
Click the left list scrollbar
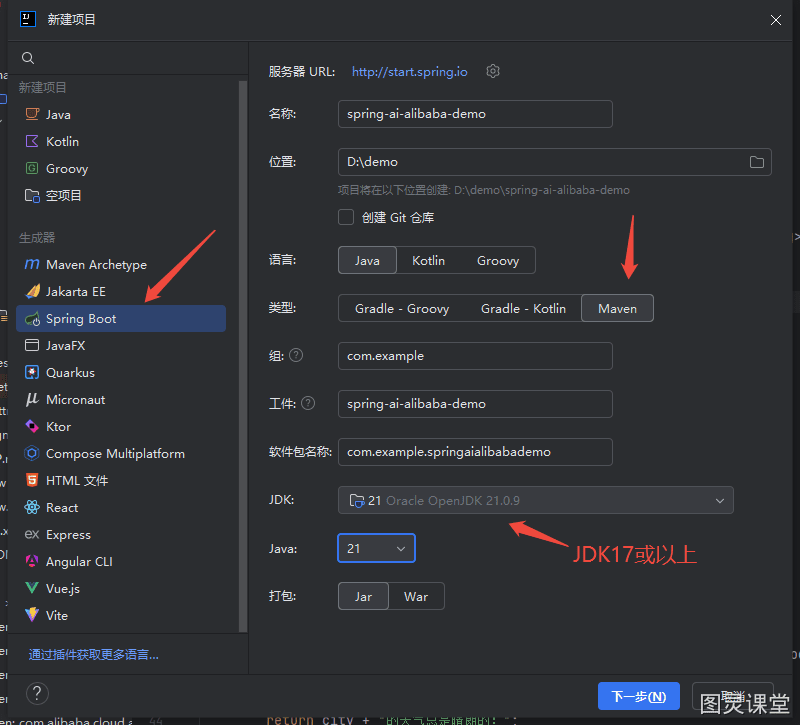click(x=243, y=356)
